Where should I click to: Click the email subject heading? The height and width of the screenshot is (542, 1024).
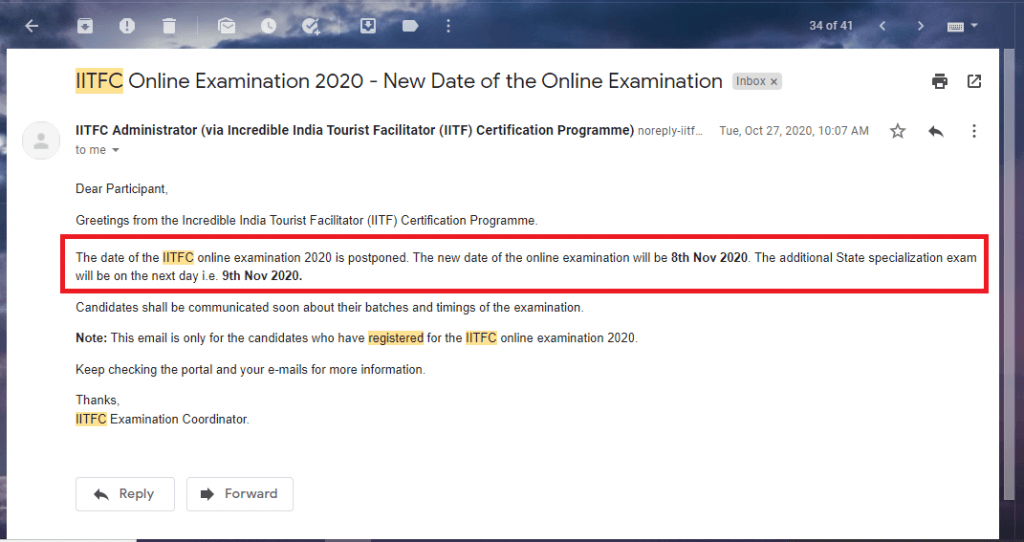(x=399, y=81)
